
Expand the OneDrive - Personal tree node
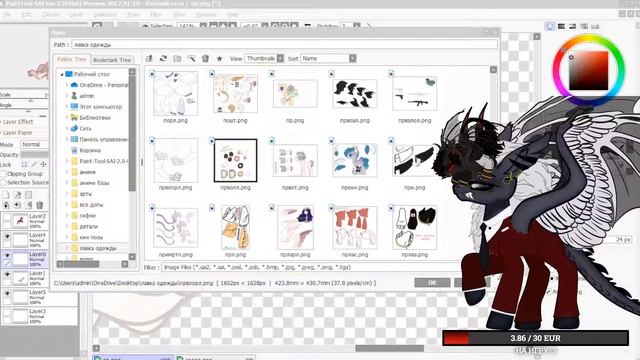pyautogui.click(x=67, y=85)
